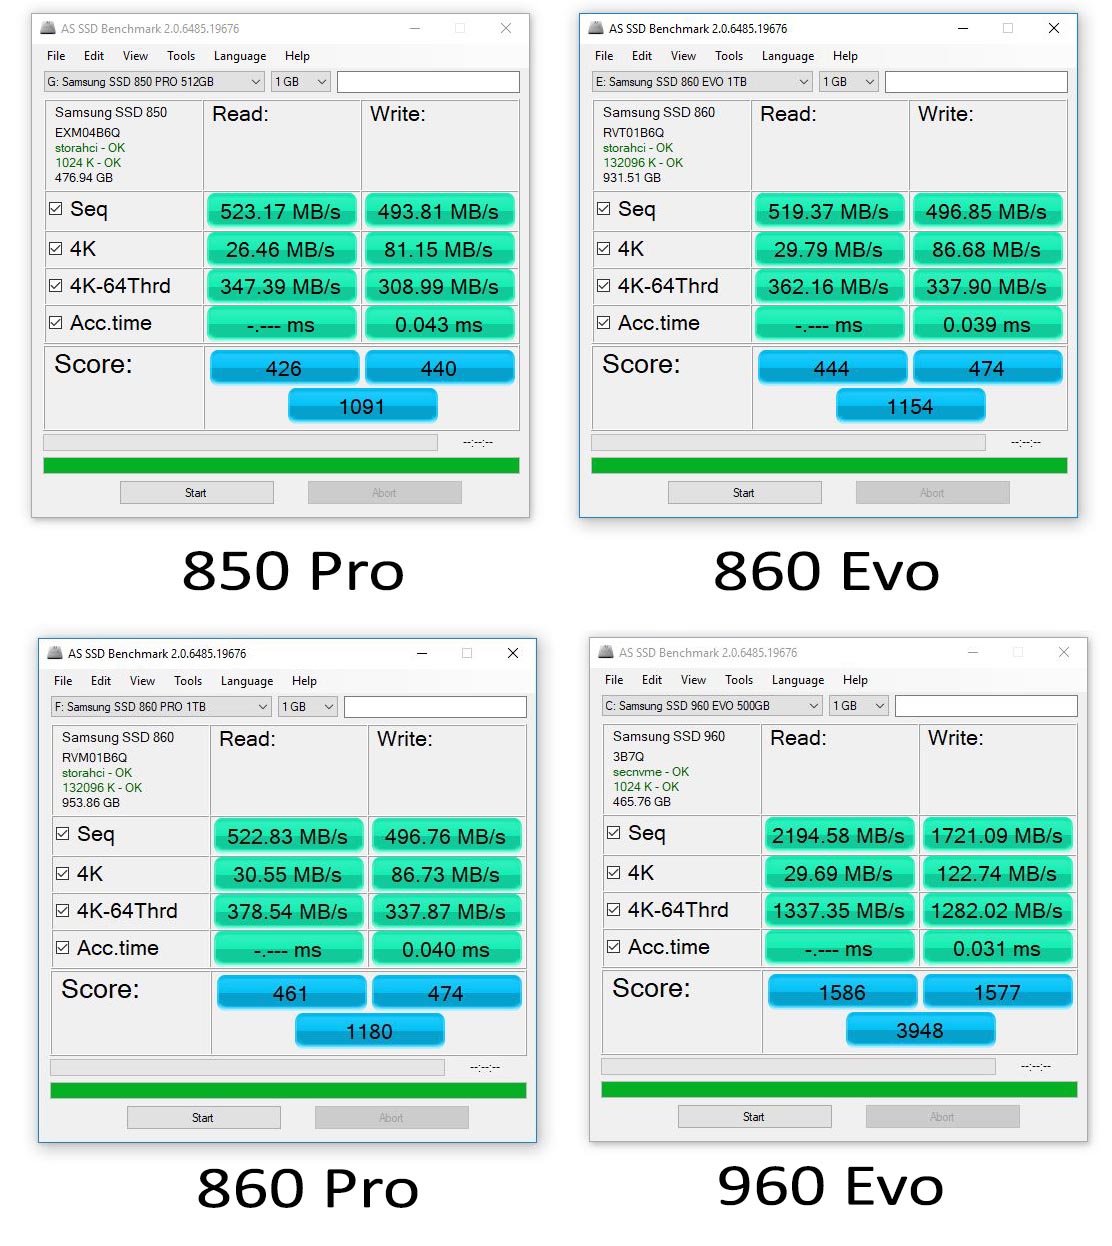Click the AS SSD app icon in the 860 PRO window
Screen dimensions: 1112x1246
[x=55, y=653]
